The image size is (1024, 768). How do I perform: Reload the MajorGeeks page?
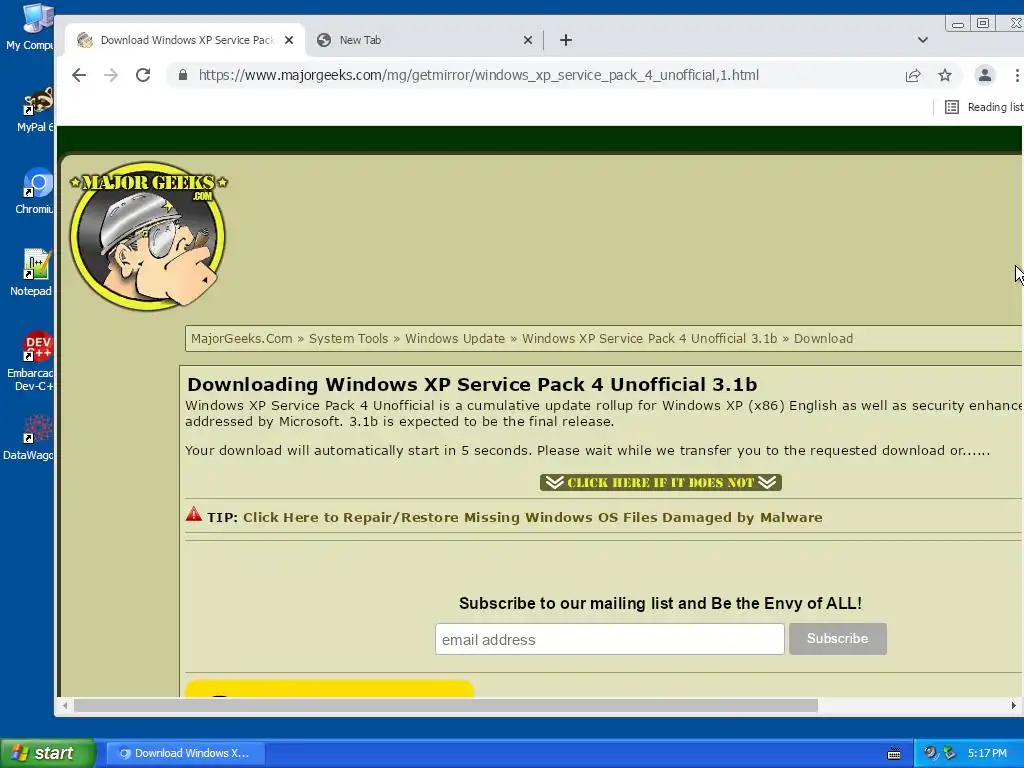[x=143, y=75]
